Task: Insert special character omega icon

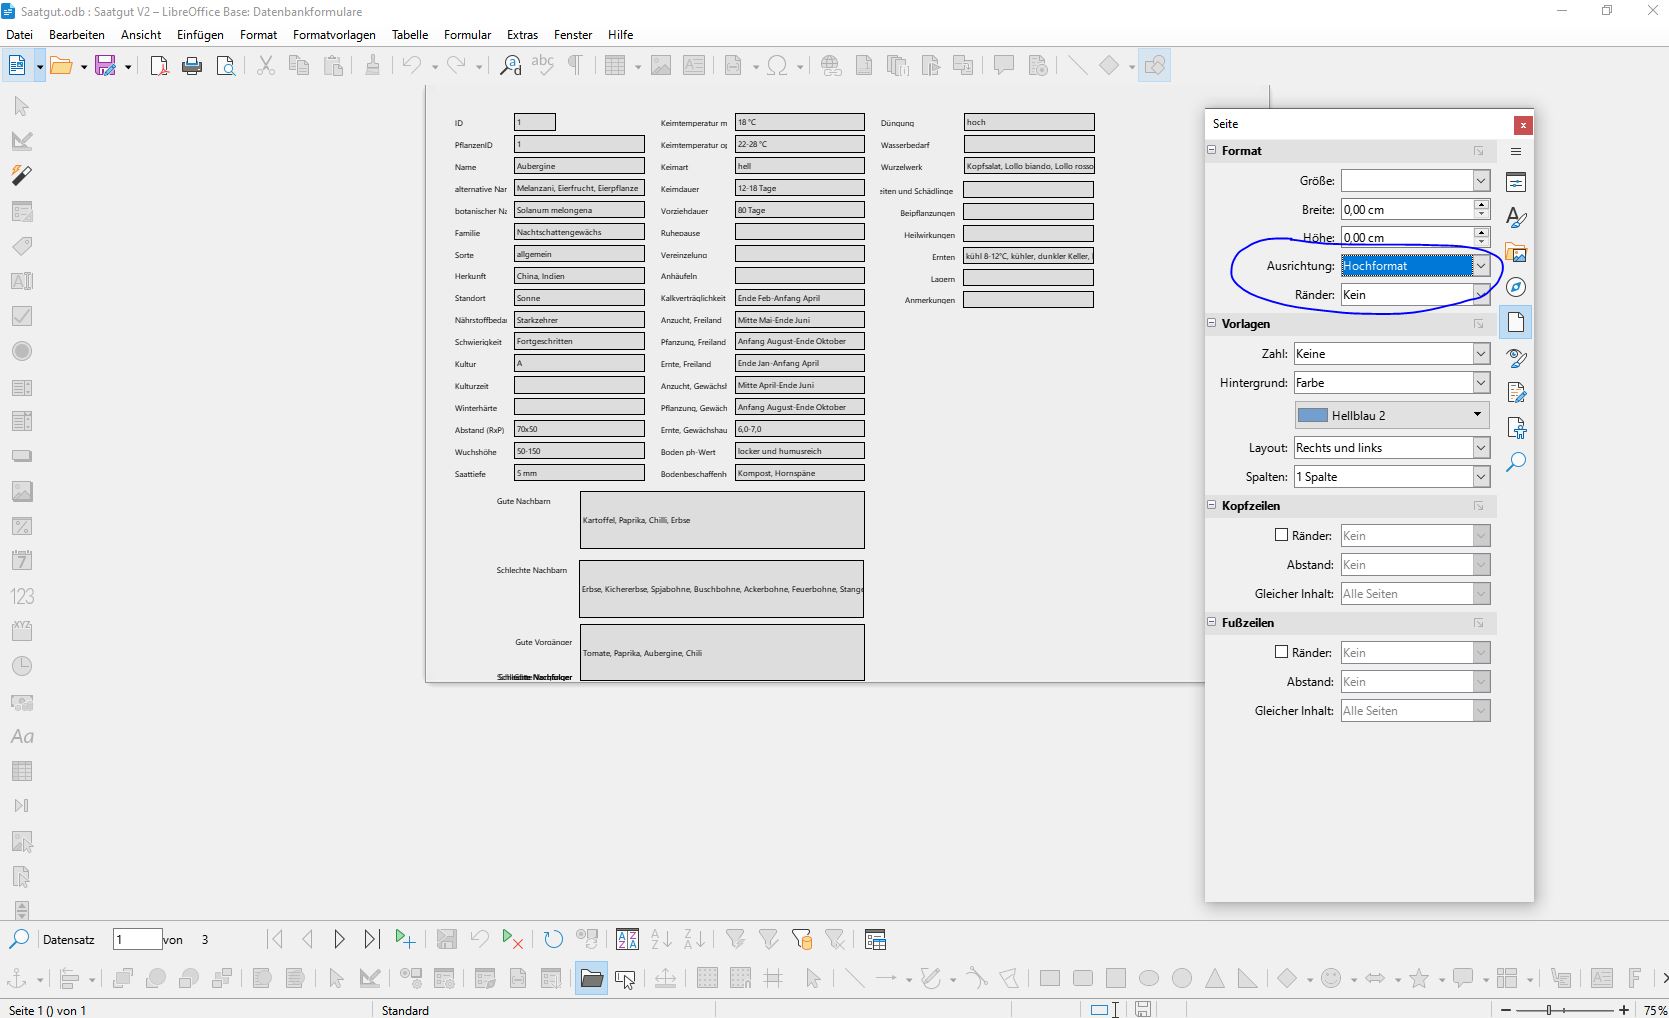Action: (777, 66)
